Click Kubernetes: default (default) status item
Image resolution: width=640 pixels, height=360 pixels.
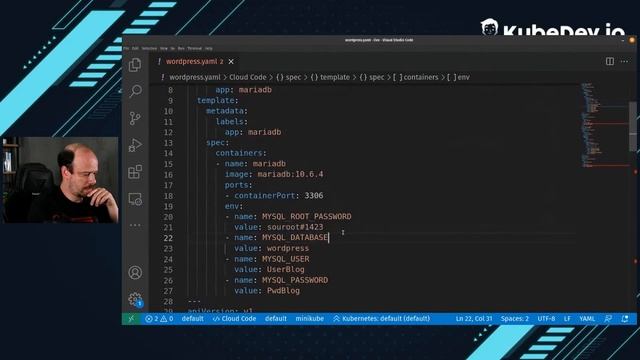coord(382,319)
